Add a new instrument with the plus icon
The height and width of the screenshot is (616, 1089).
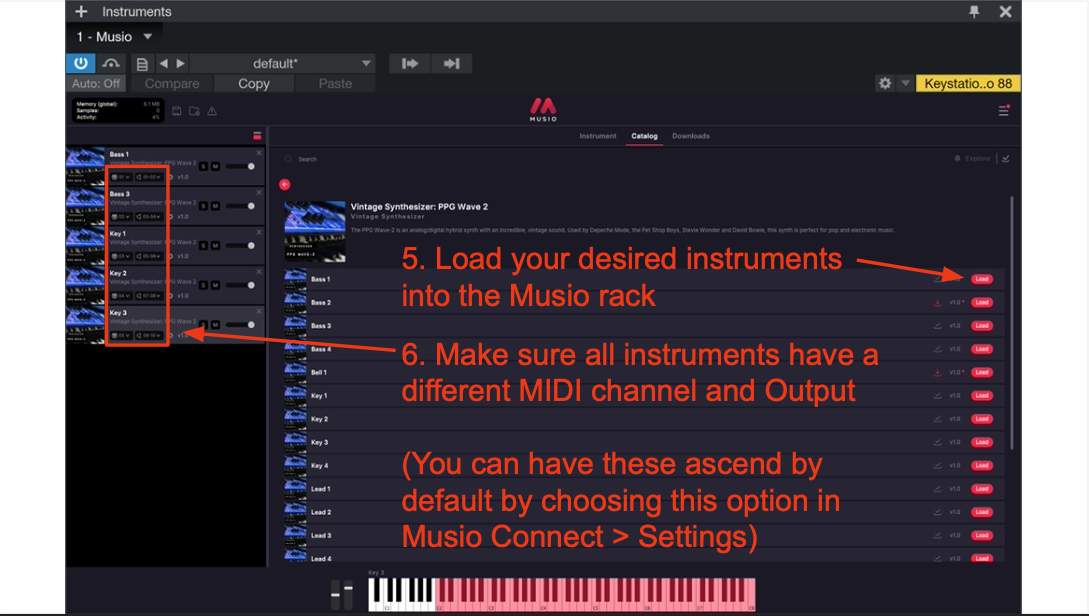click(x=81, y=12)
